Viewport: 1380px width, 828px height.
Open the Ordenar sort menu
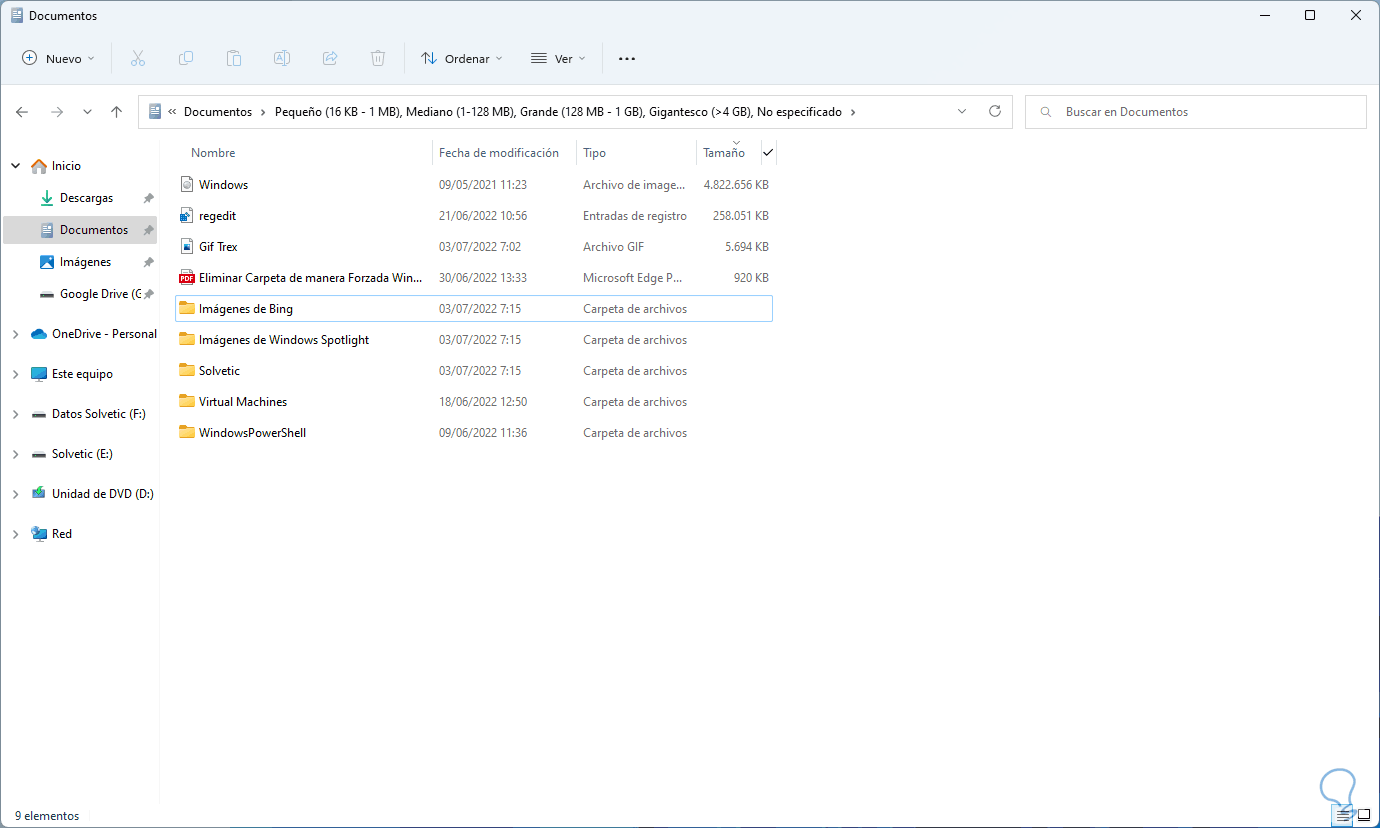(x=461, y=58)
